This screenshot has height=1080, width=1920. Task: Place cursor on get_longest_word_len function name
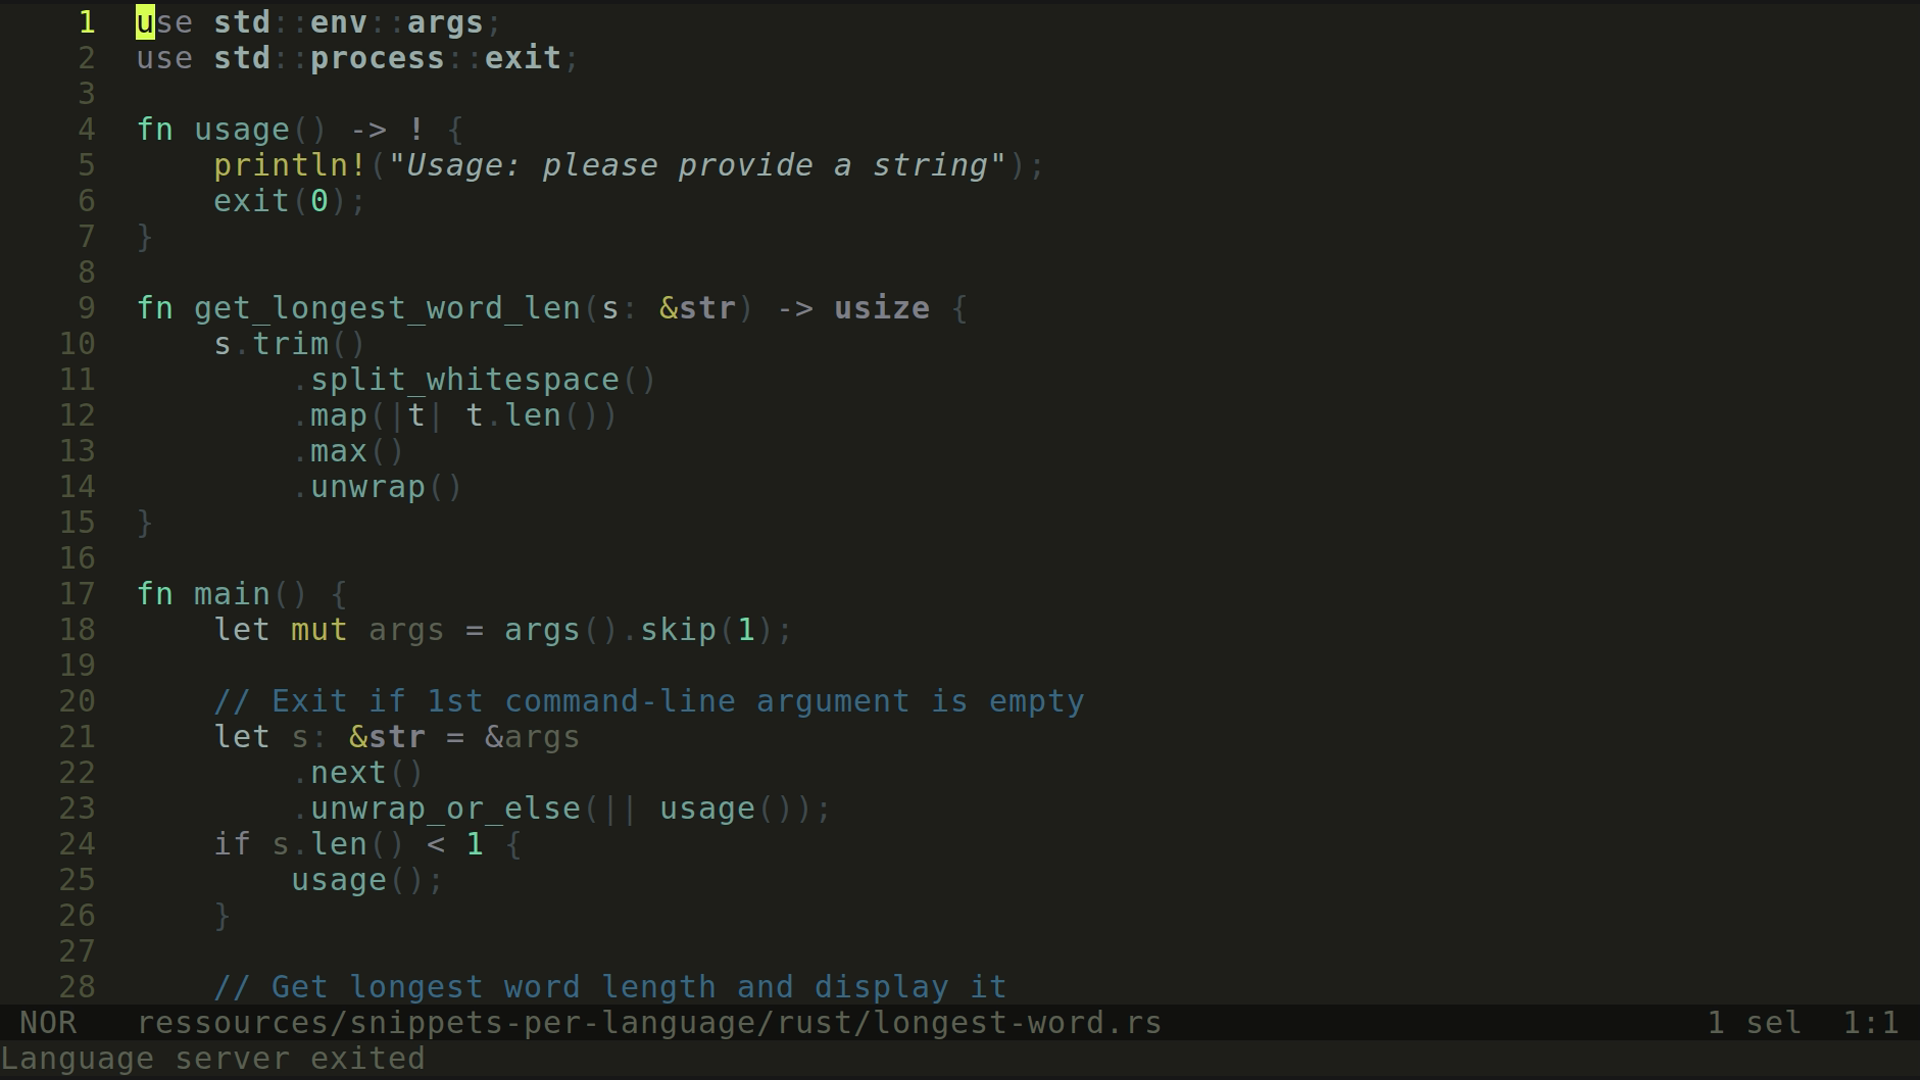tap(387, 308)
